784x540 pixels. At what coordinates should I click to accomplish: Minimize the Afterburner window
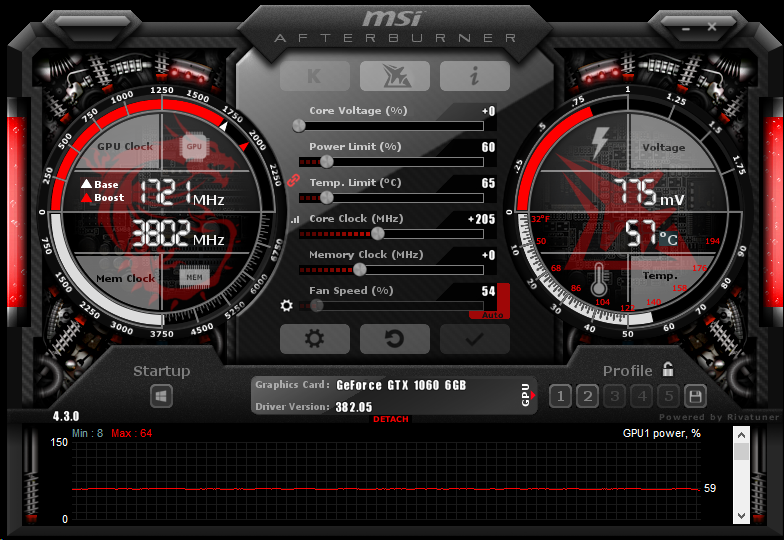(686, 28)
